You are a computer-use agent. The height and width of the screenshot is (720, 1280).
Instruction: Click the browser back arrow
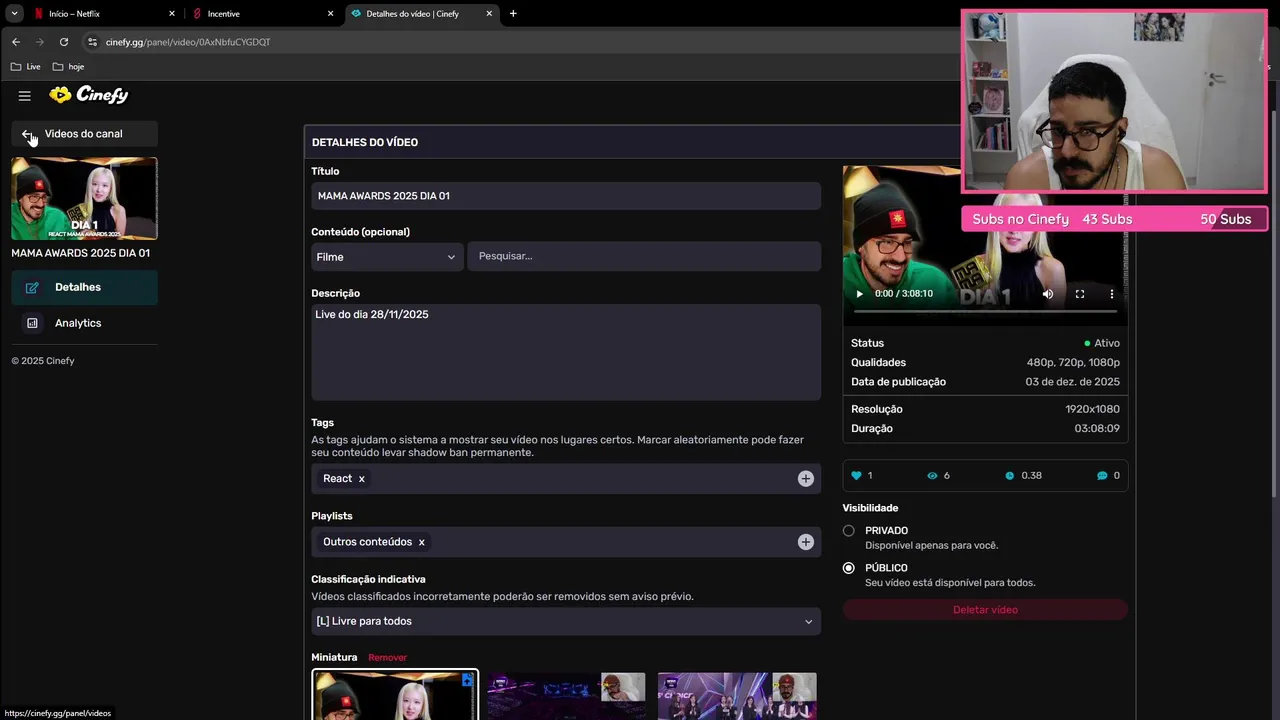16,42
